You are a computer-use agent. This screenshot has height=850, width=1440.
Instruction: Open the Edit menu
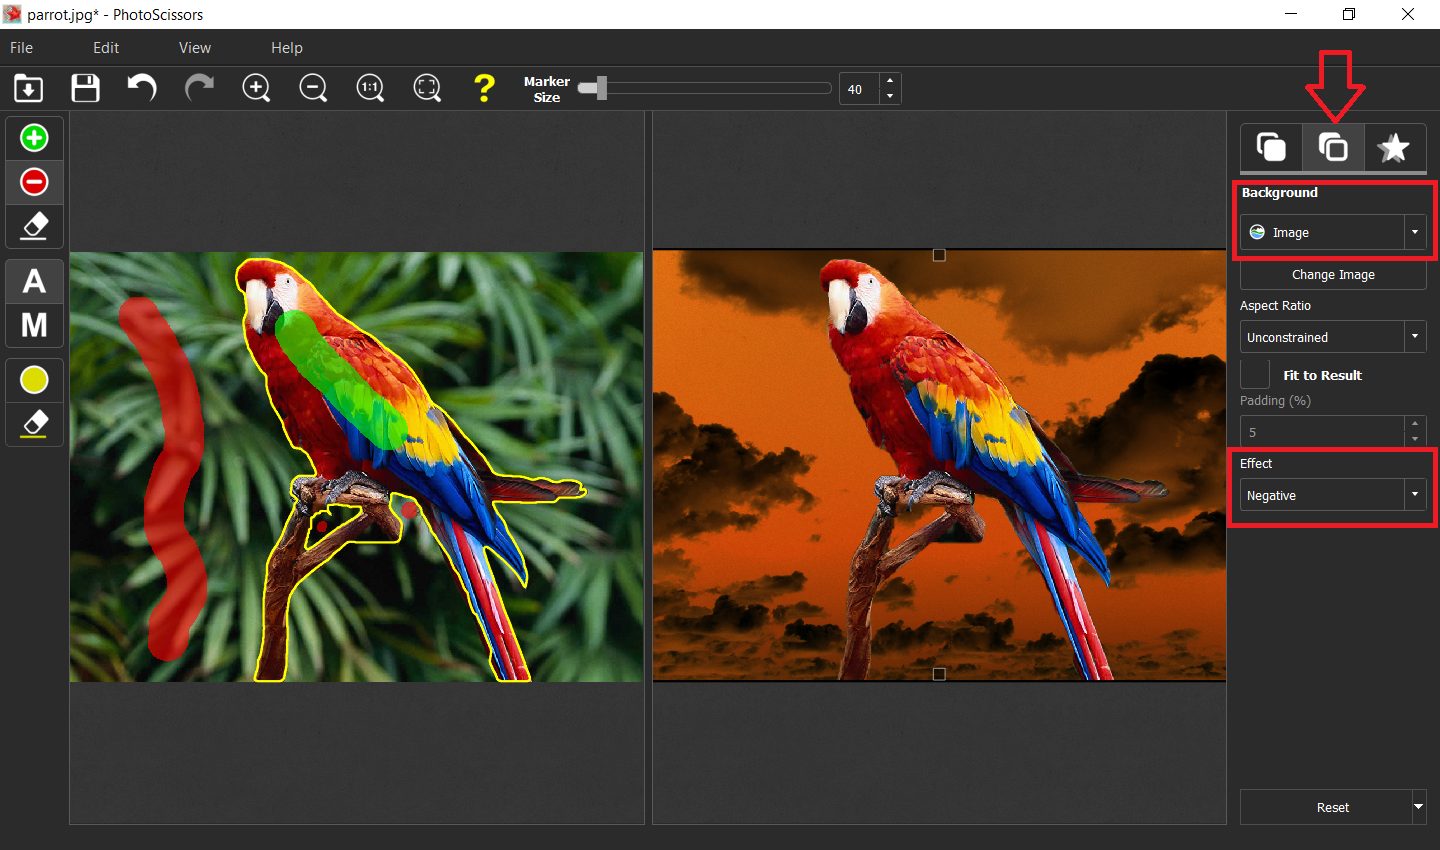[105, 47]
